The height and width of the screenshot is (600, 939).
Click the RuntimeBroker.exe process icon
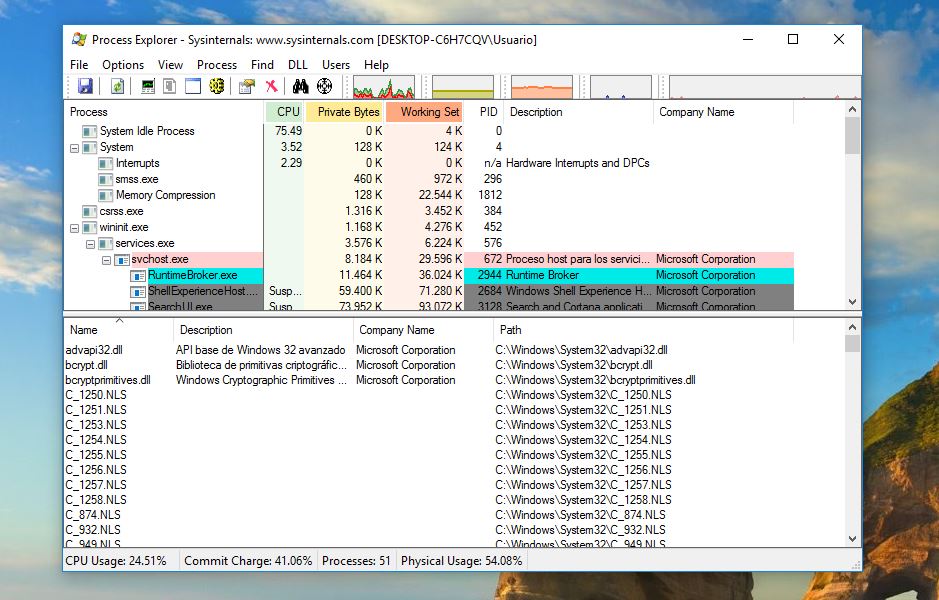pyautogui.click(x=138, y=275)
